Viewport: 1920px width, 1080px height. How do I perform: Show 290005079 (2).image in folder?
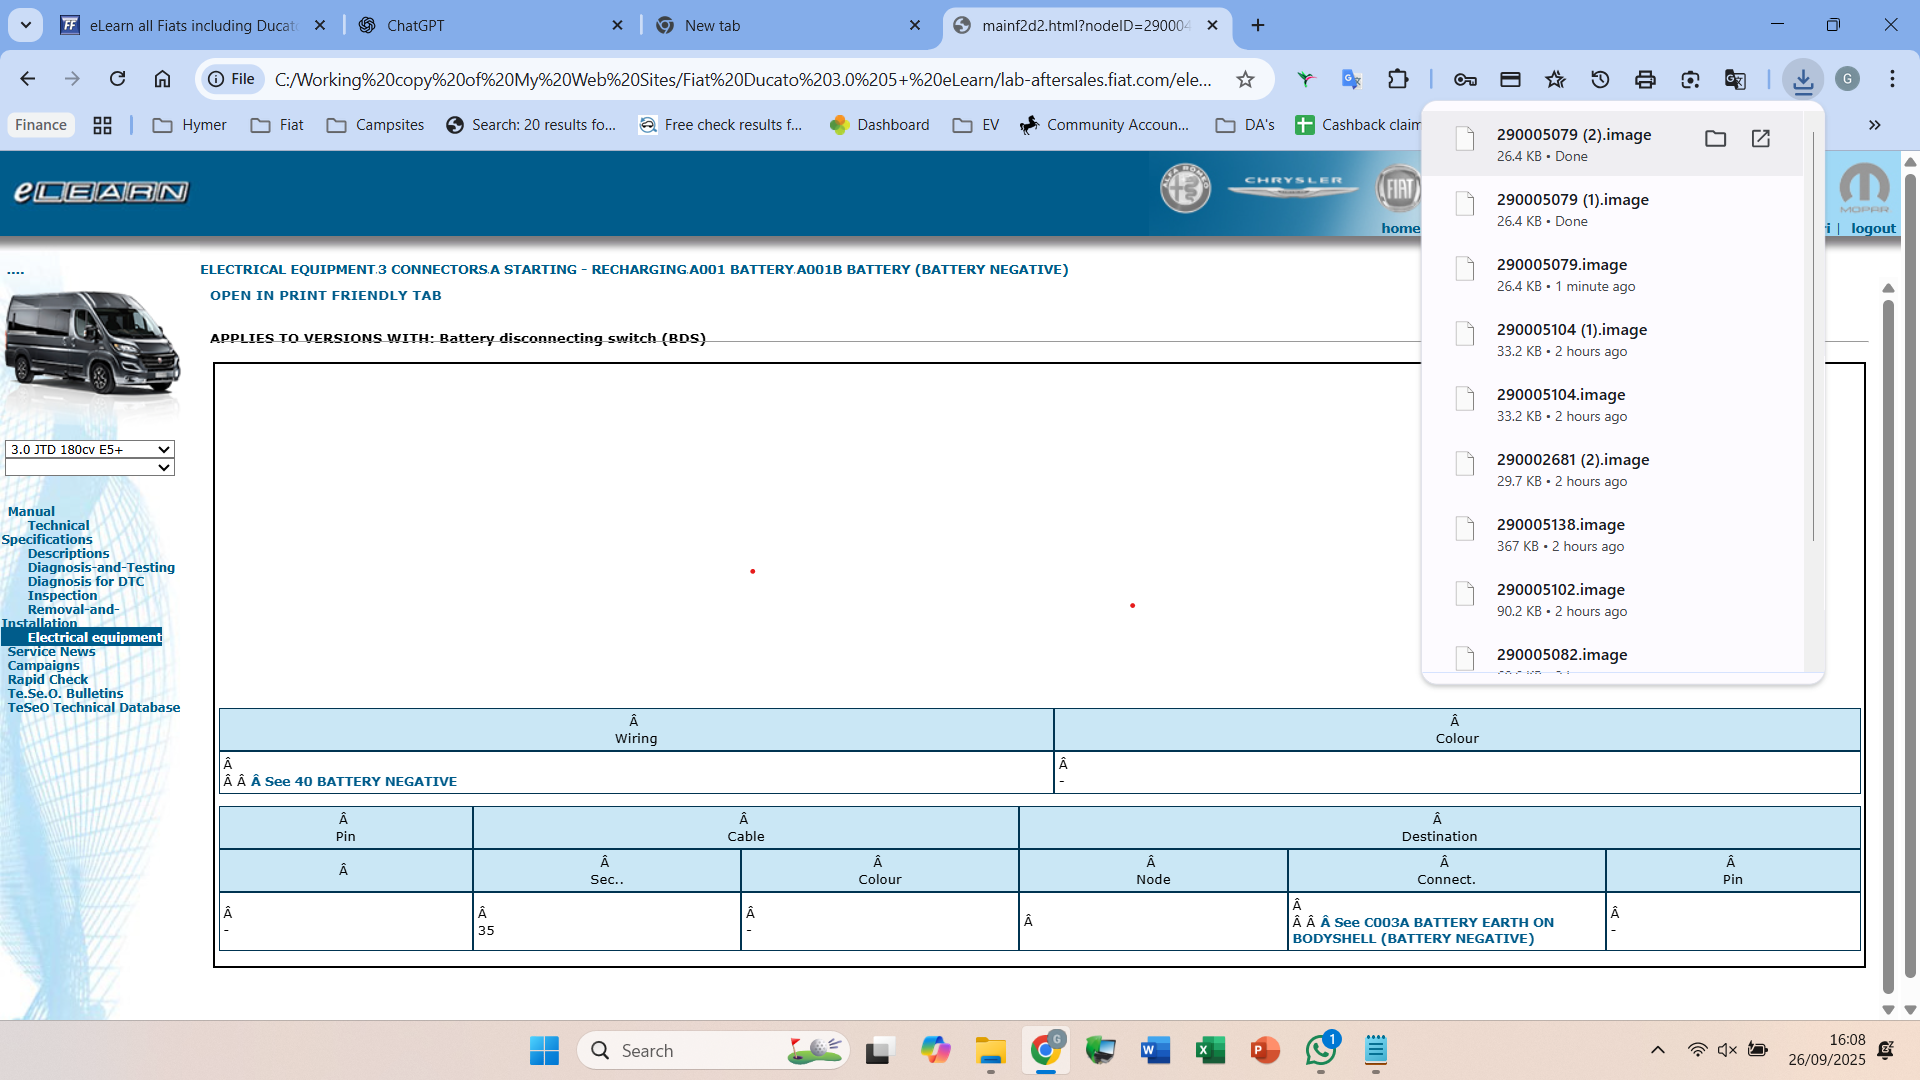tap(1715, 139)
